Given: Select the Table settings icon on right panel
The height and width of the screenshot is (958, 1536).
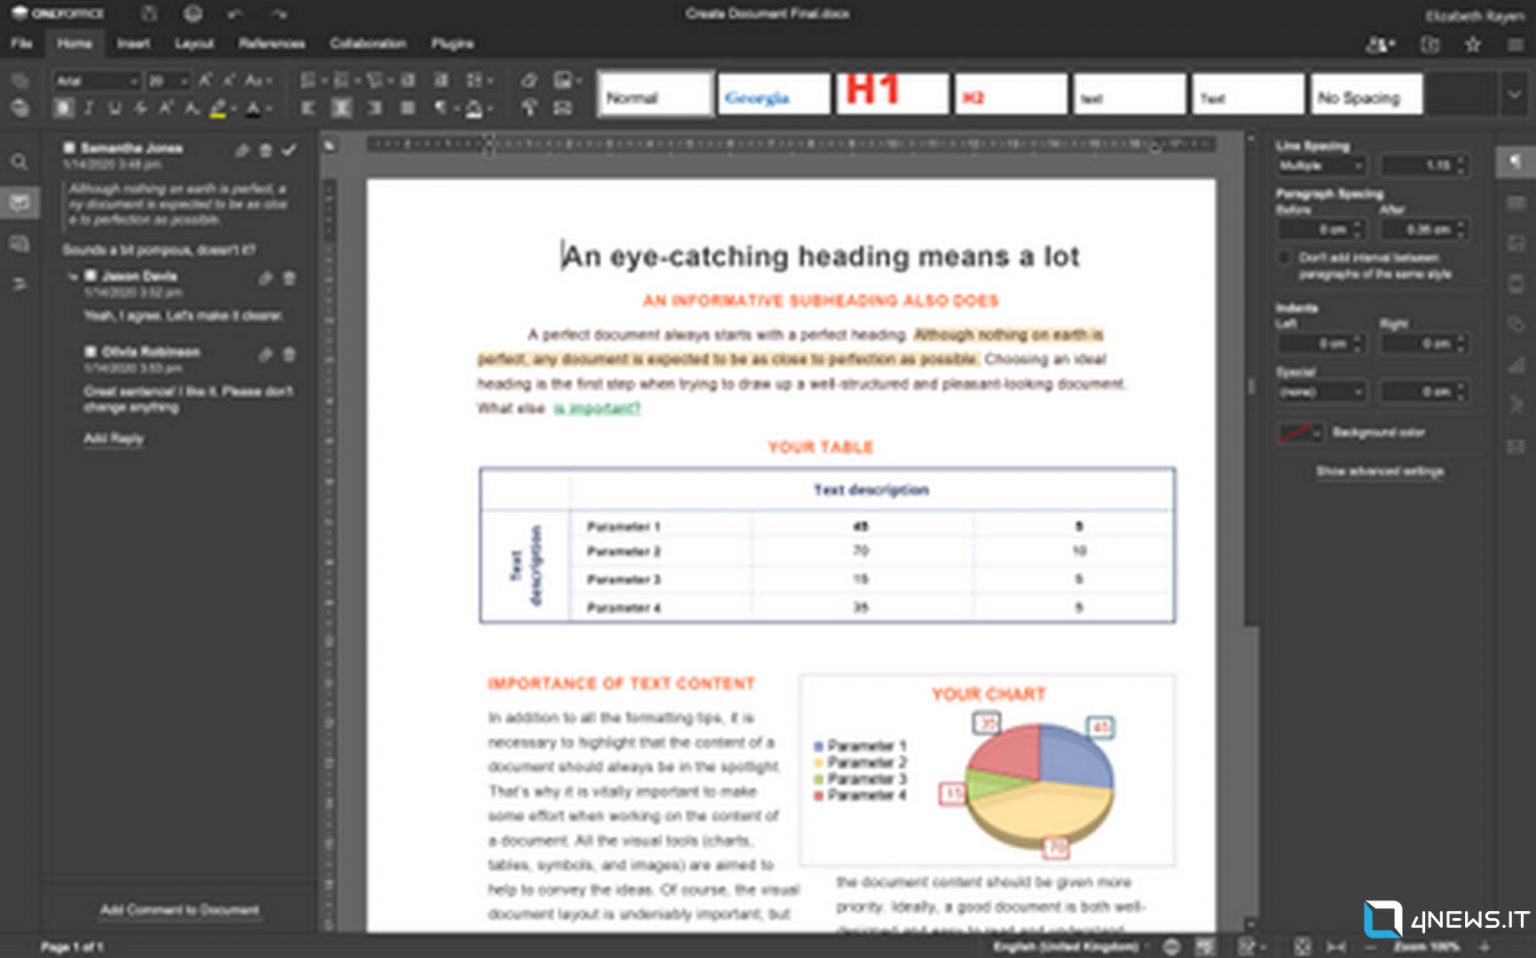Looking at the screenshot, I should (x=1518, y=204).
